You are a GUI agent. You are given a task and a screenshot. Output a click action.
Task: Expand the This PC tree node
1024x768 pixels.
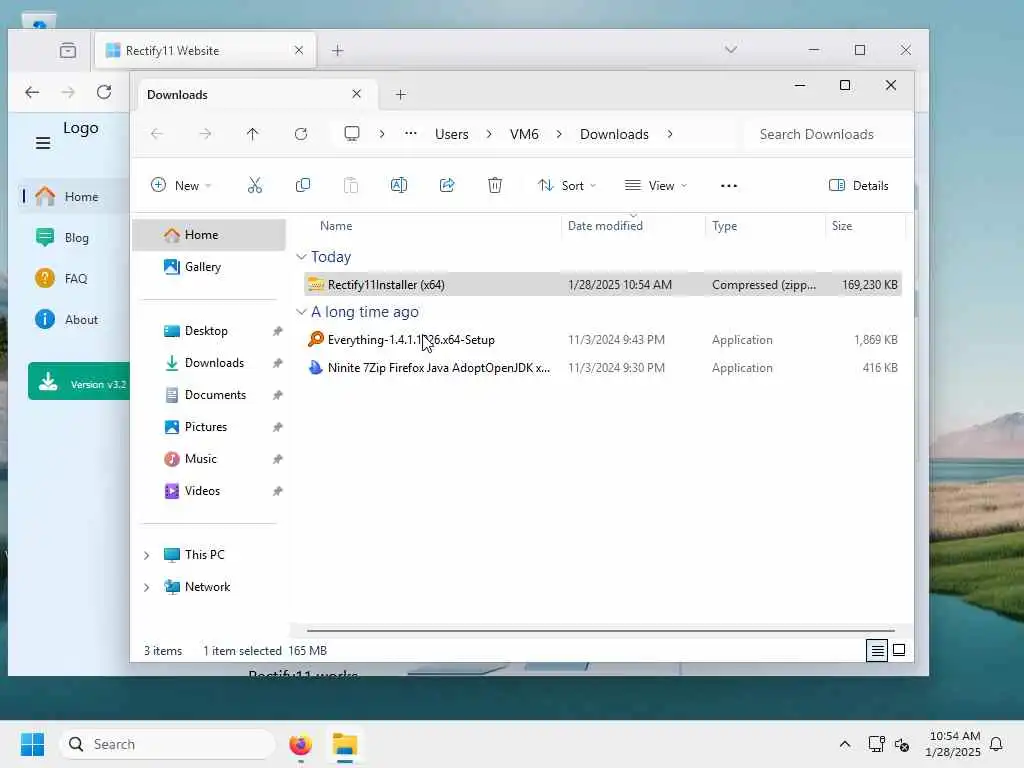point(146,555)
